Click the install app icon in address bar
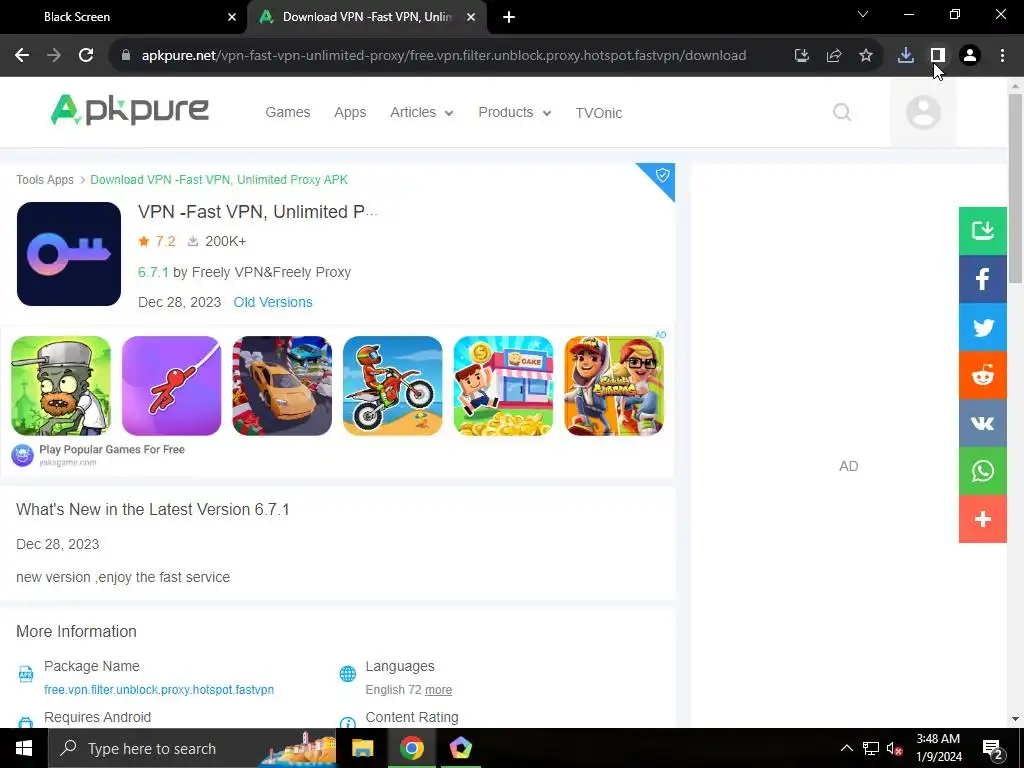This screenshot has width=1024, height=768. [x=802, y=56]
